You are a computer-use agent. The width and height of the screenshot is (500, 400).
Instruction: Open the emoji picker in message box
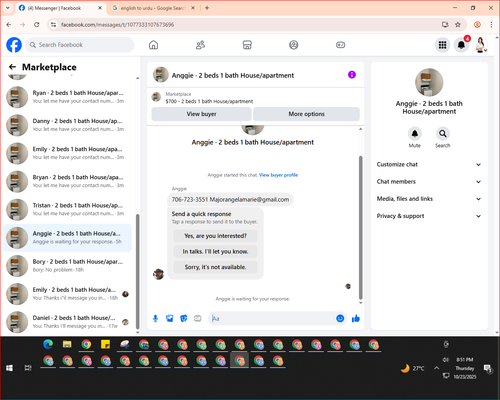tap(340, 319)
